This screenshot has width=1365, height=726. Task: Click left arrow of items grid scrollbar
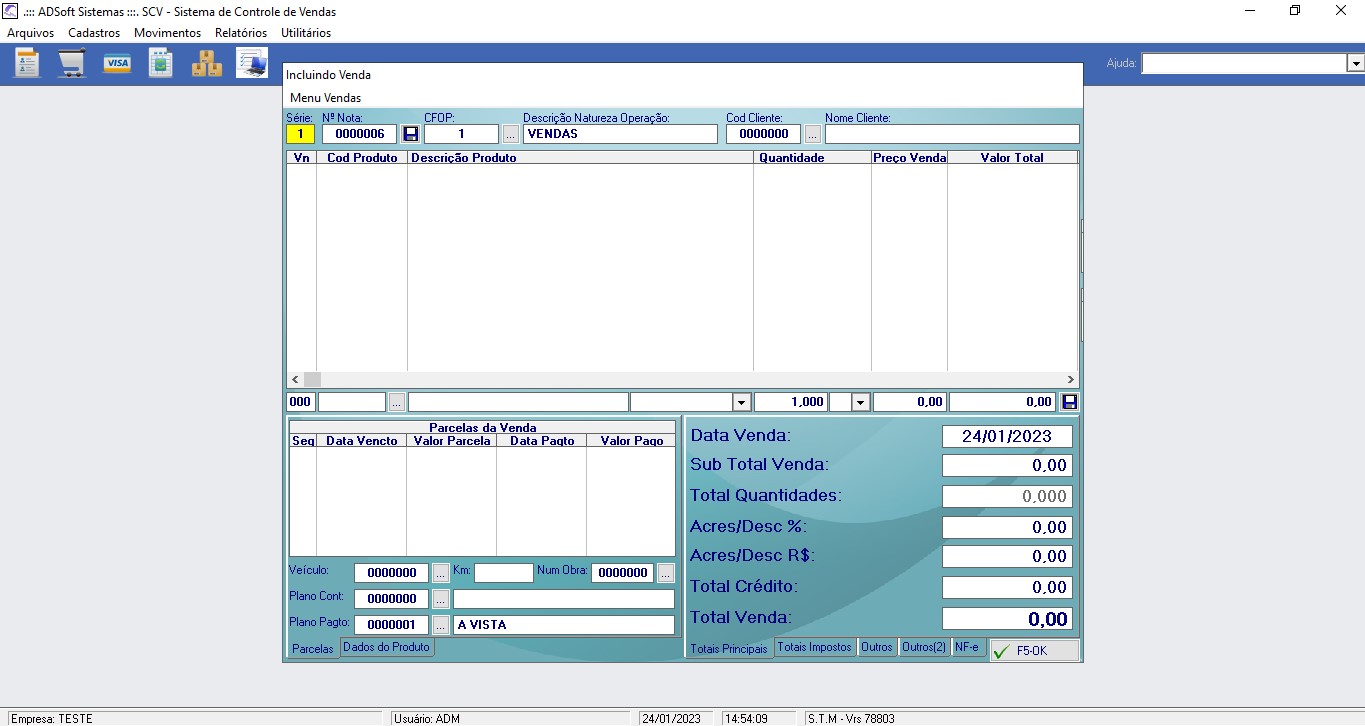coord(295,380)
